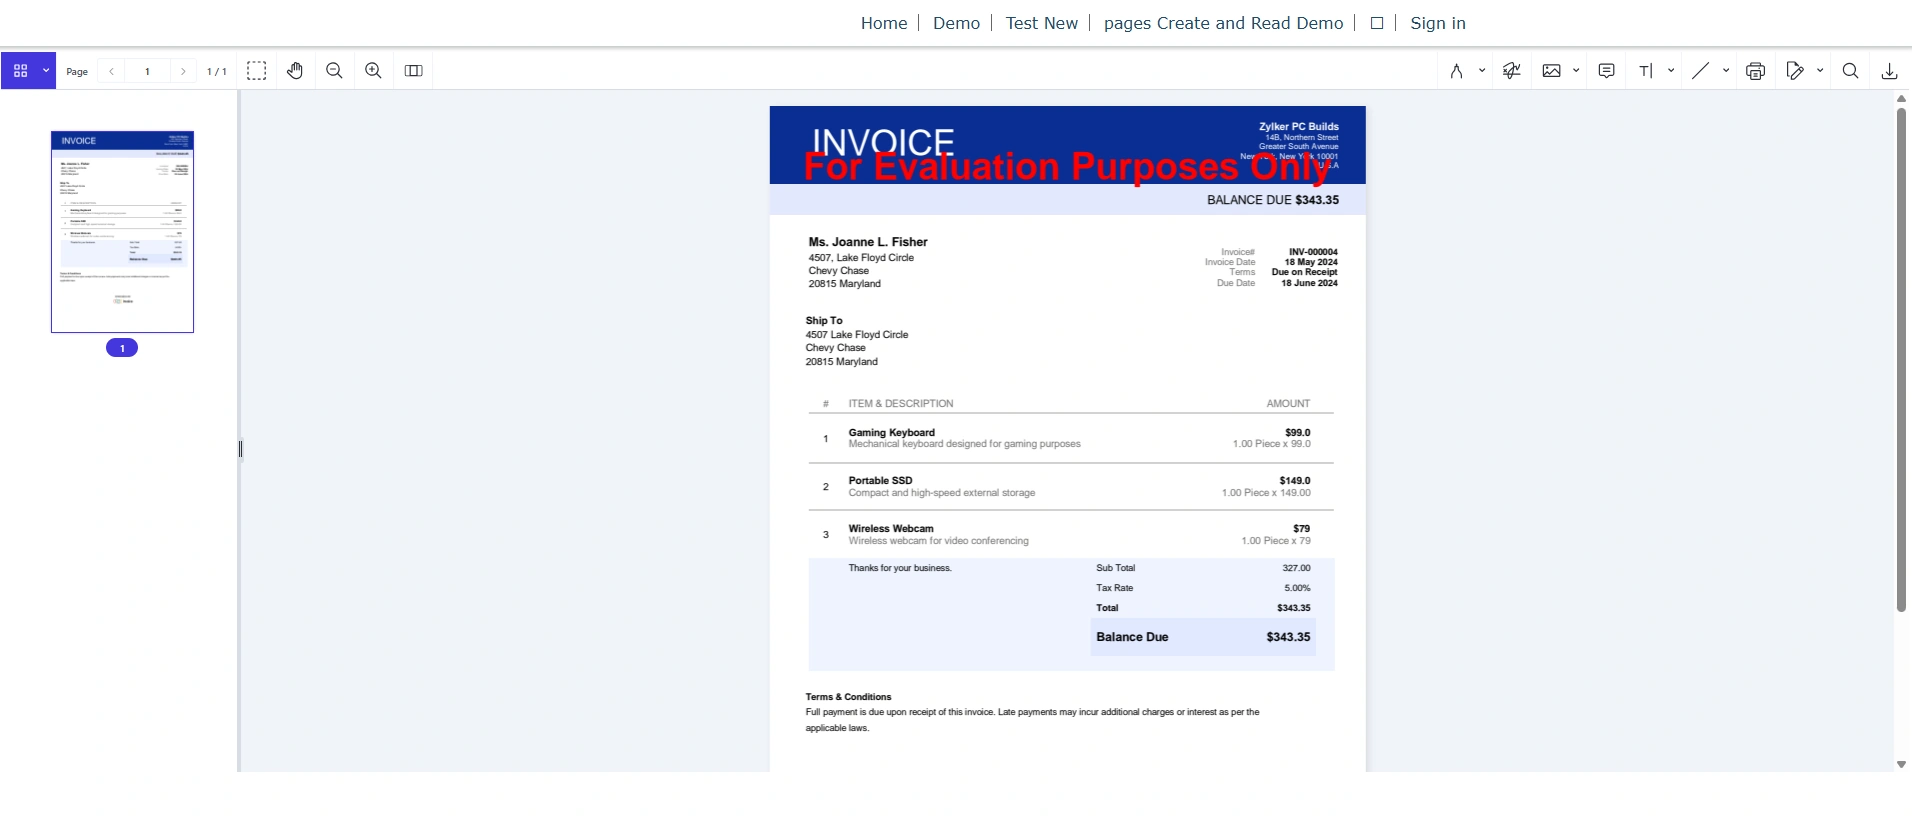1912x818 pixels.
Task: Open the Home link
Action: pyautogui.click(x=884, y=23)
